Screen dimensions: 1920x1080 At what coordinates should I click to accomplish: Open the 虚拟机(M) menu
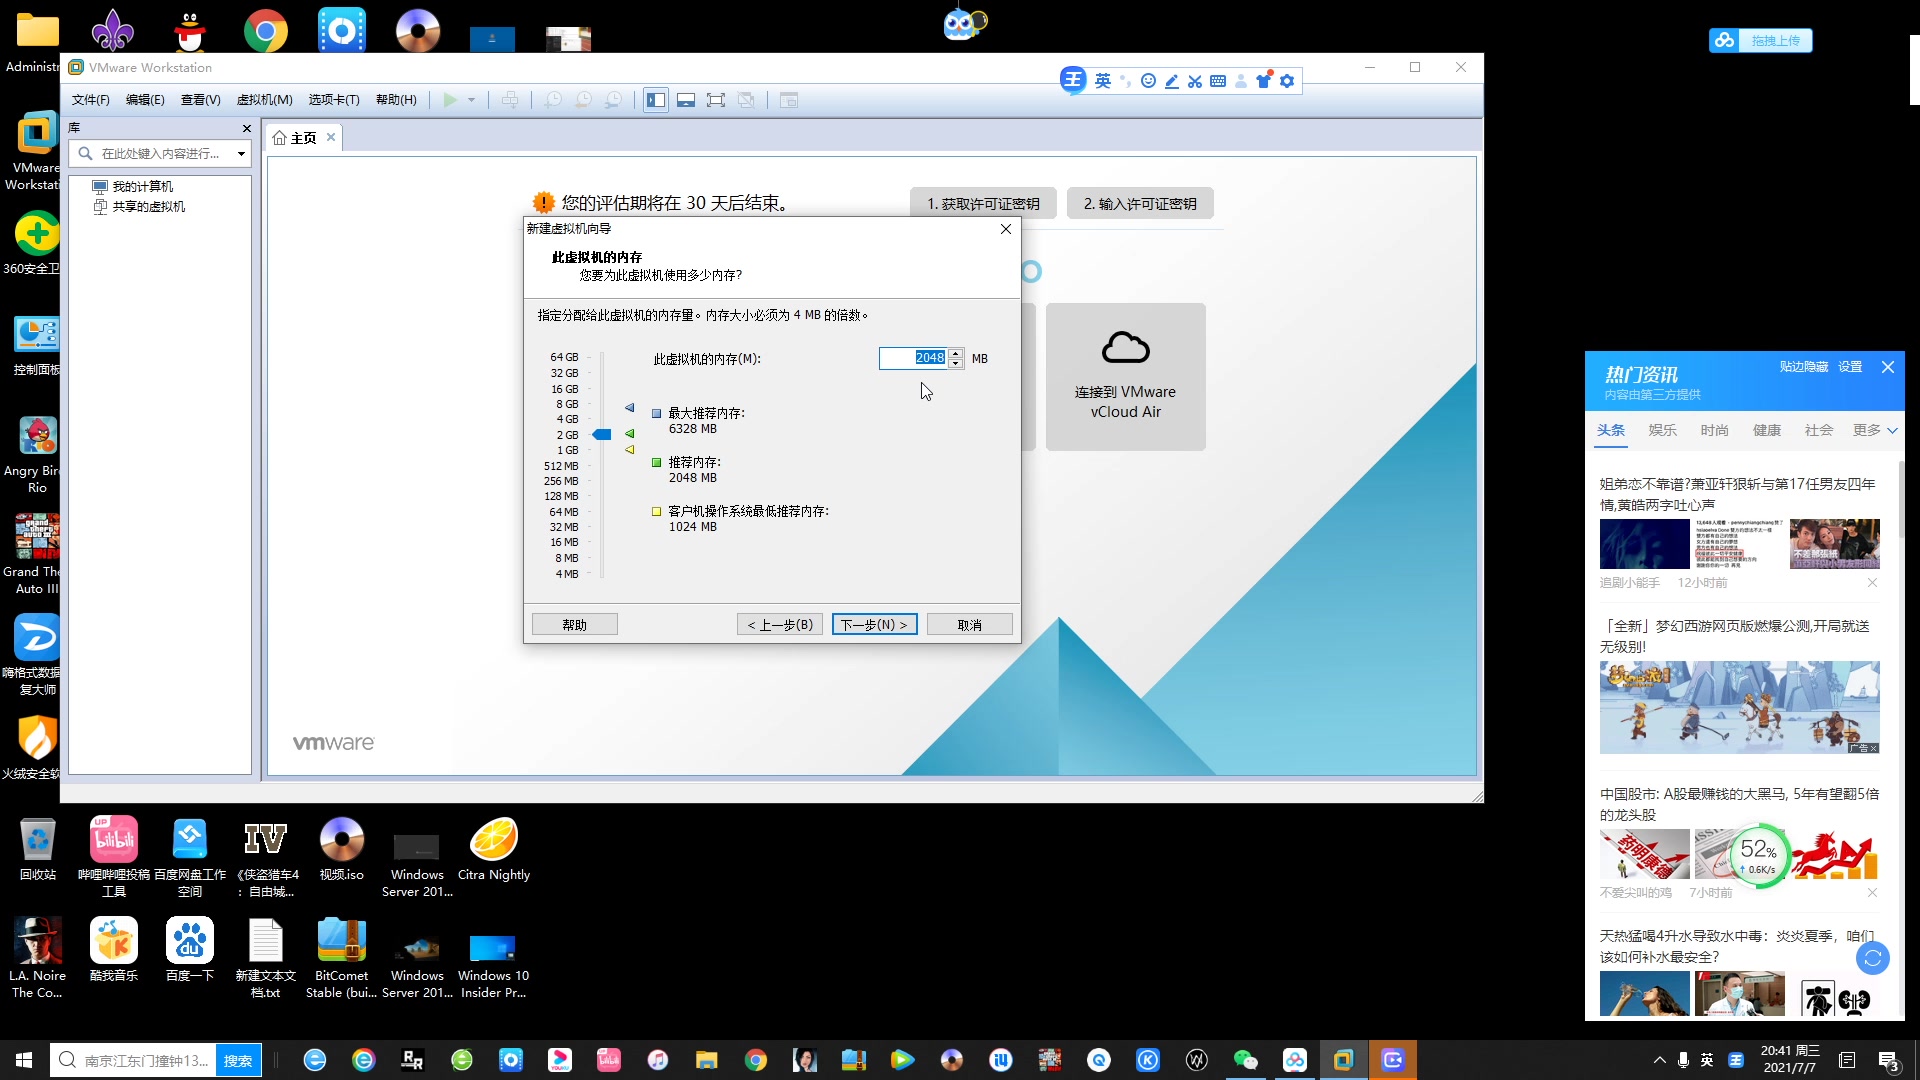click(263, 99)
